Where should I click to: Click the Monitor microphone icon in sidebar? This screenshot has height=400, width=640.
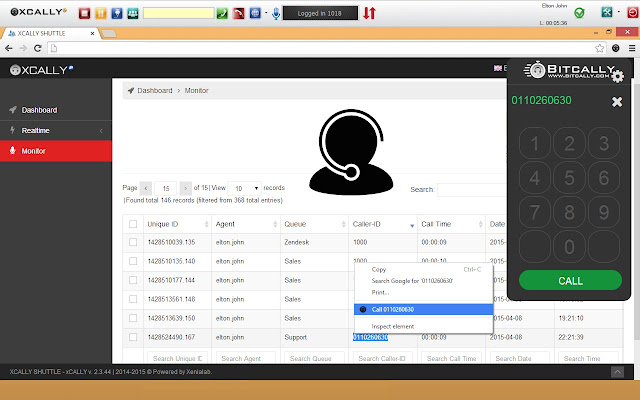pos(13,151)
